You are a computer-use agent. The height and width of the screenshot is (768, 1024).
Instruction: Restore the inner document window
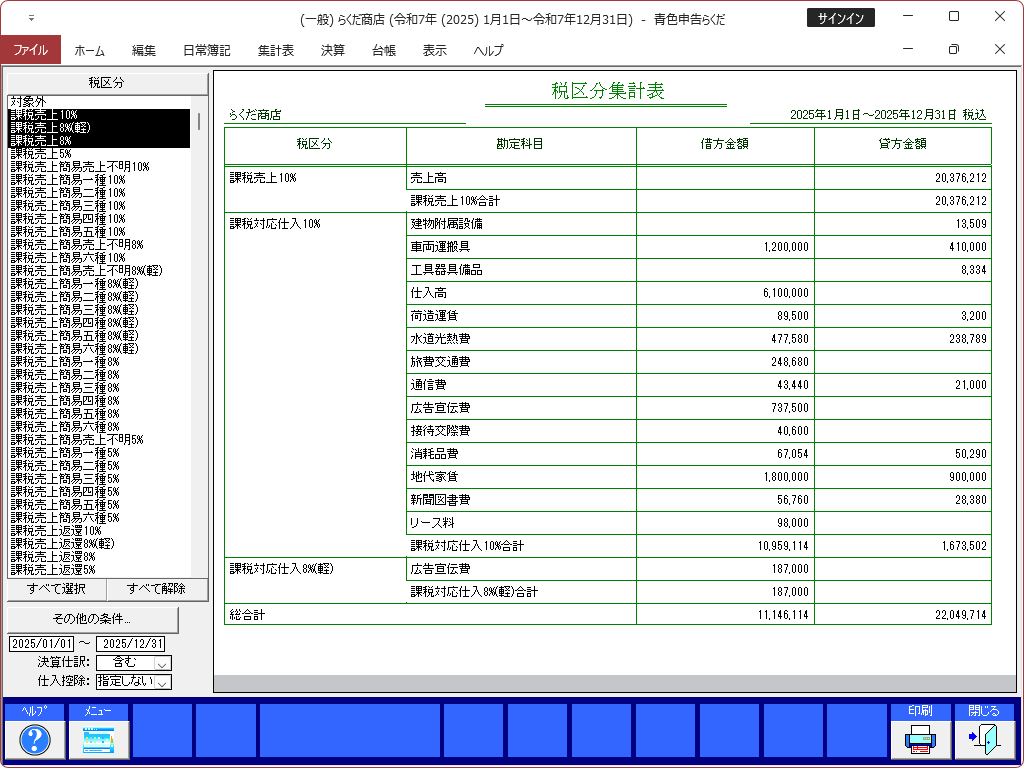tap(953, 50)
